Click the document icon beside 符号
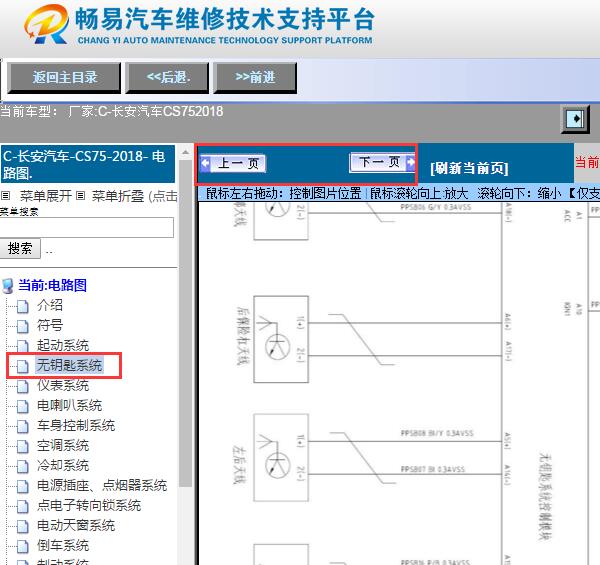Viewport: 600px width, 565px height. (x=23, y=326)
